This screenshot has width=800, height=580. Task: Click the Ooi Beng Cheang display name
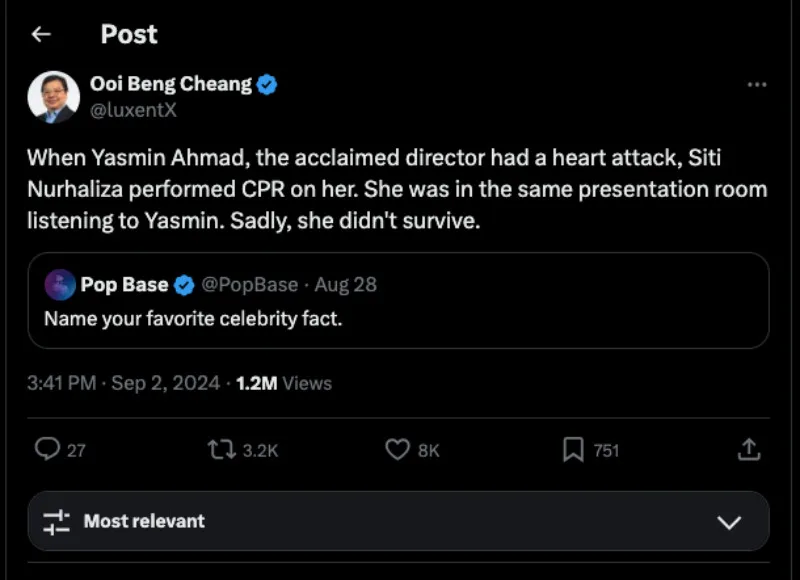[x=170, y=85]
